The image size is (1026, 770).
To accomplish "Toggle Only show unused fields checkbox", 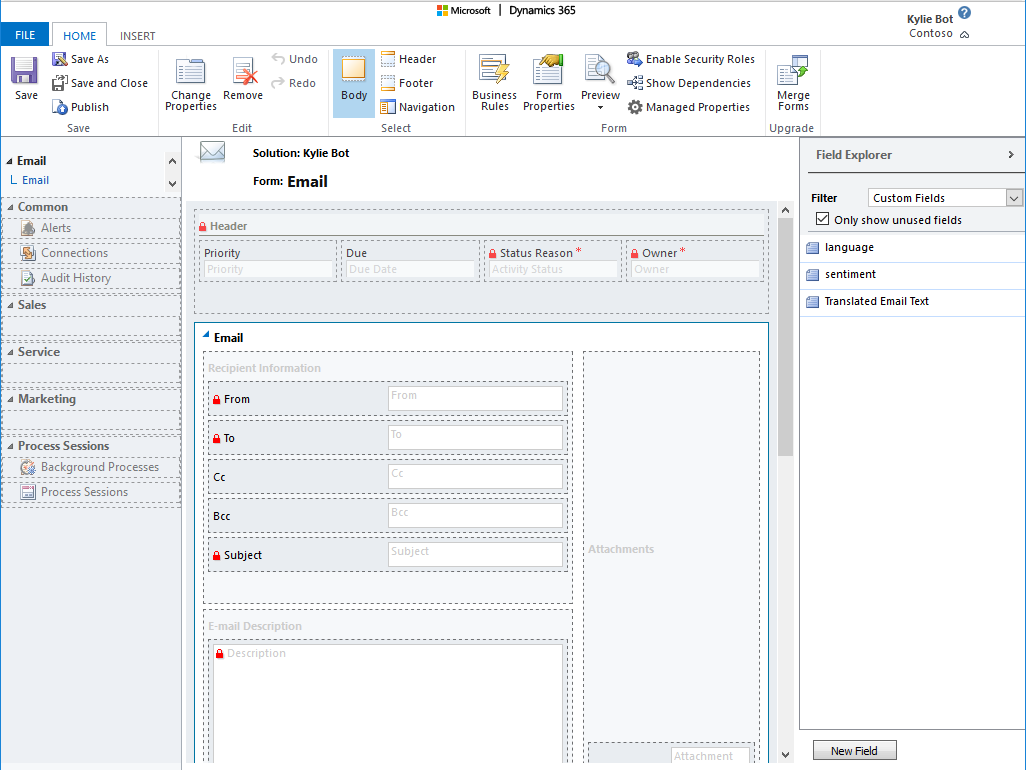I will [x=823, y=219].
